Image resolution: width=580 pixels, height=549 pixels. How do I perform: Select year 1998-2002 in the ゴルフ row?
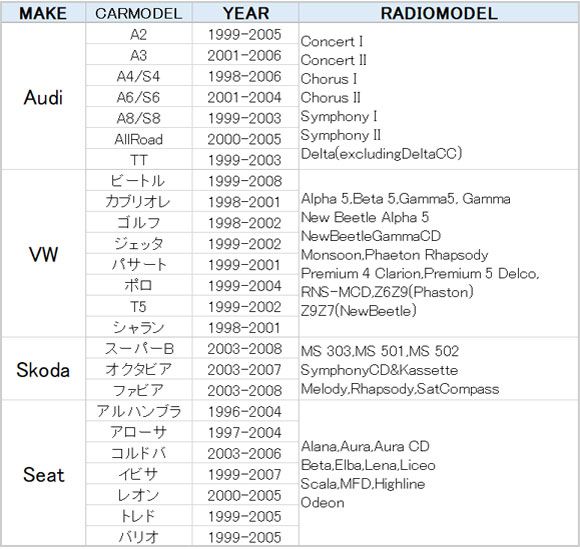246,223
